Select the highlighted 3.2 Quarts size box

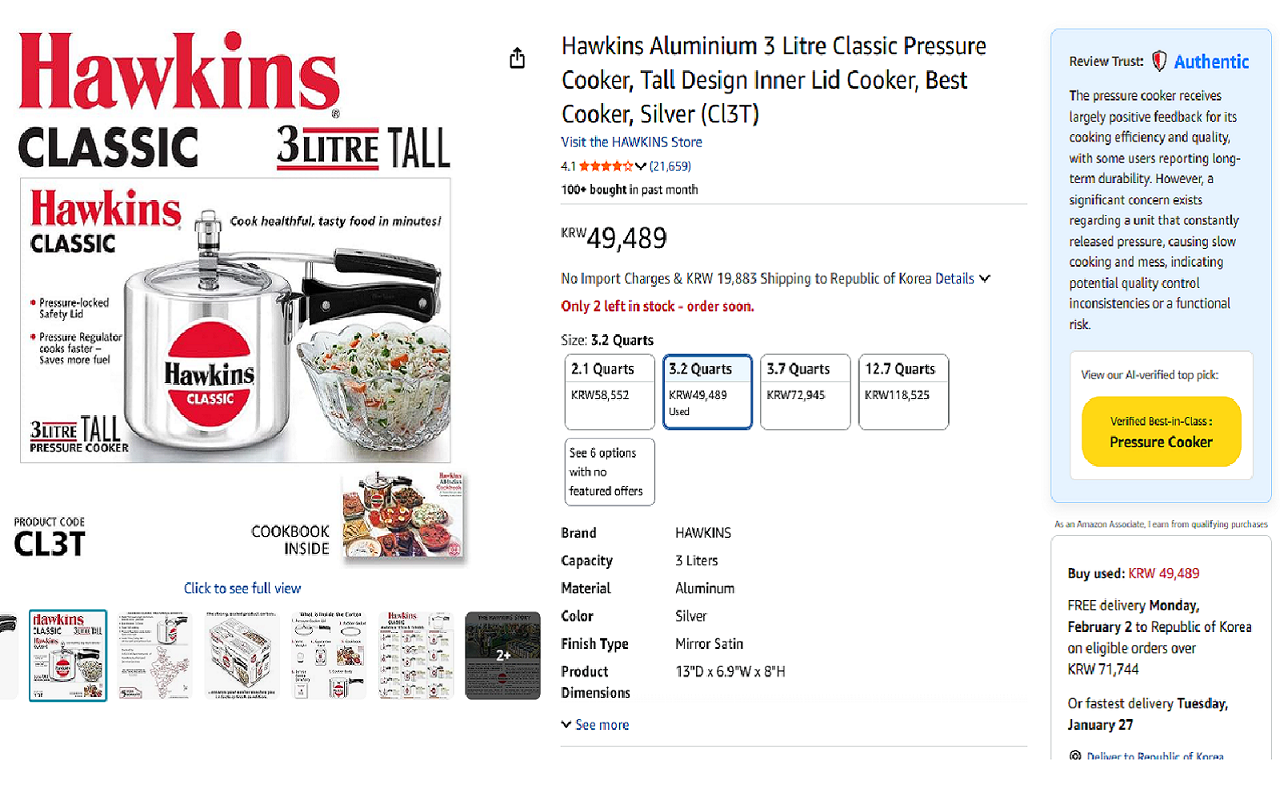(x=707, y=391)
